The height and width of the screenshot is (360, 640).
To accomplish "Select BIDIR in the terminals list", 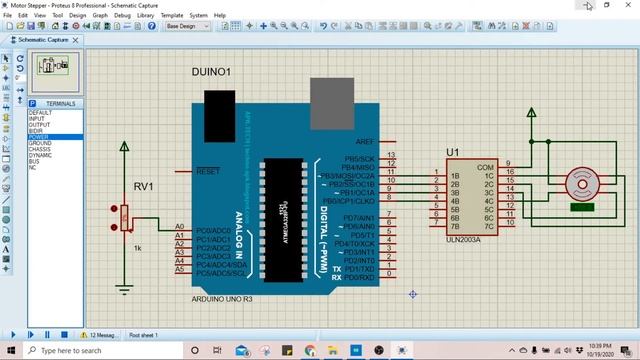I will [55, 131].
